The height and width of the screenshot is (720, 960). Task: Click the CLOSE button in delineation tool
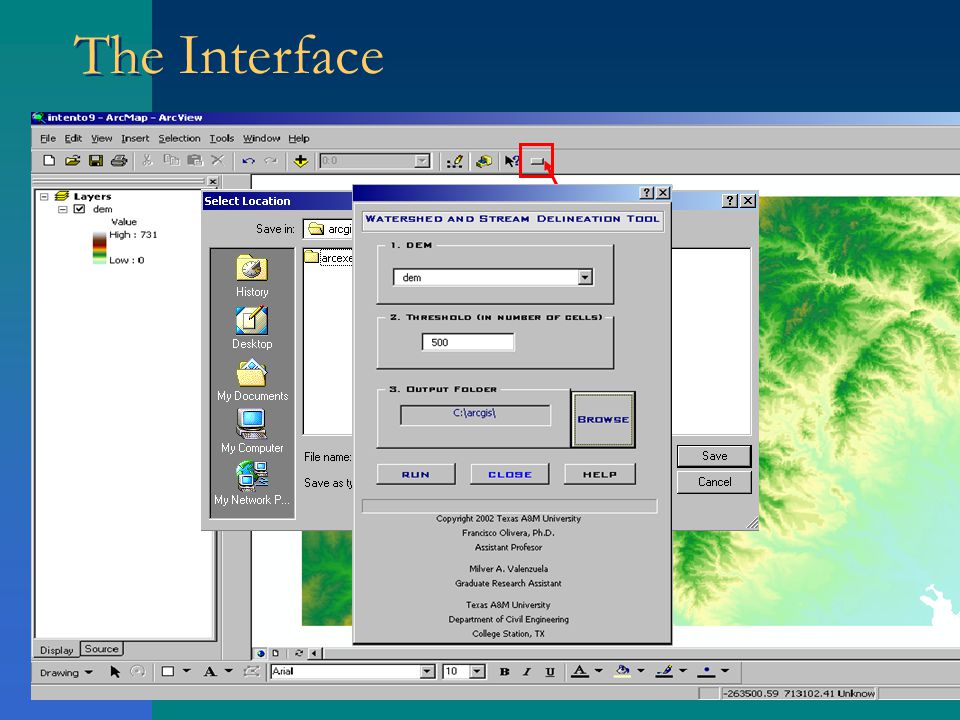[509, 474]
